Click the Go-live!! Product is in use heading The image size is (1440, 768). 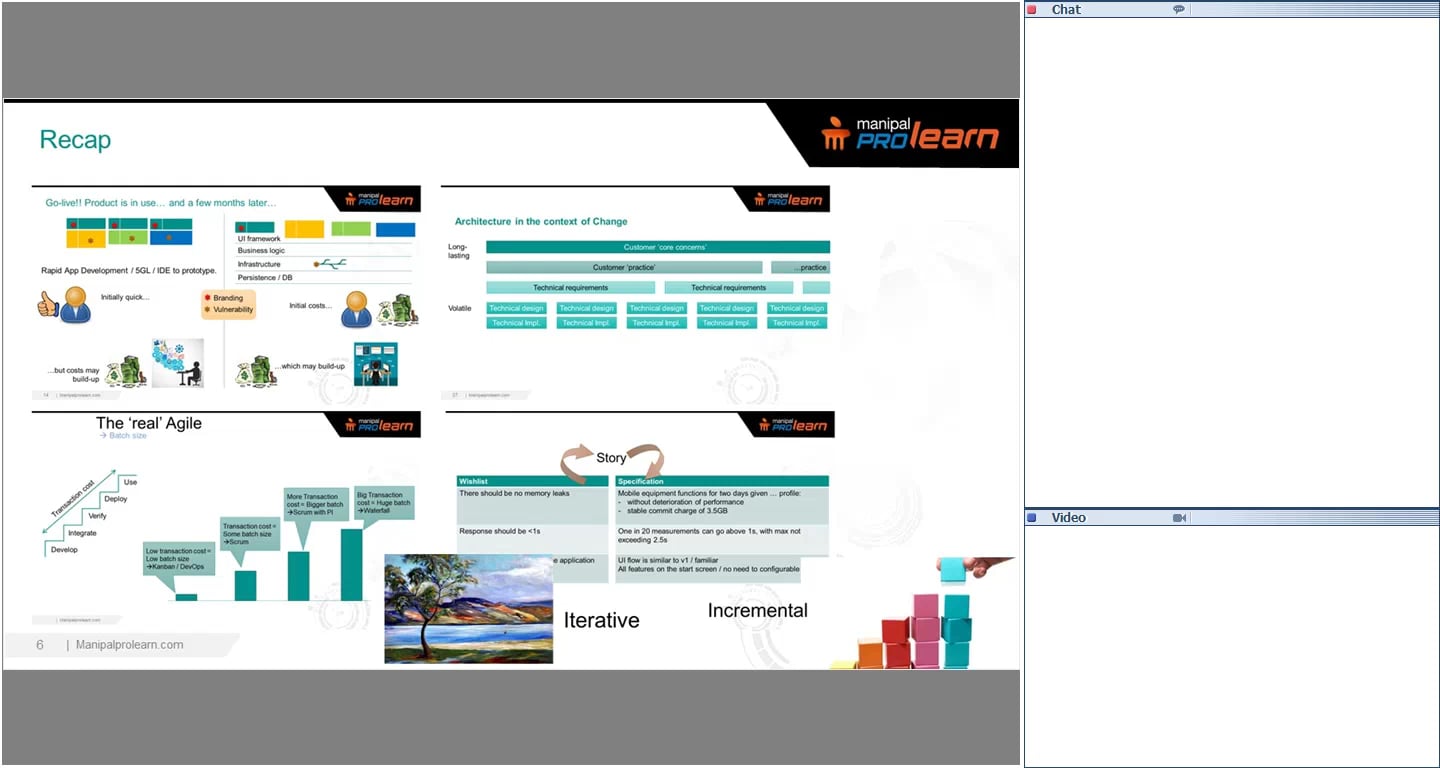click(161, 203)
